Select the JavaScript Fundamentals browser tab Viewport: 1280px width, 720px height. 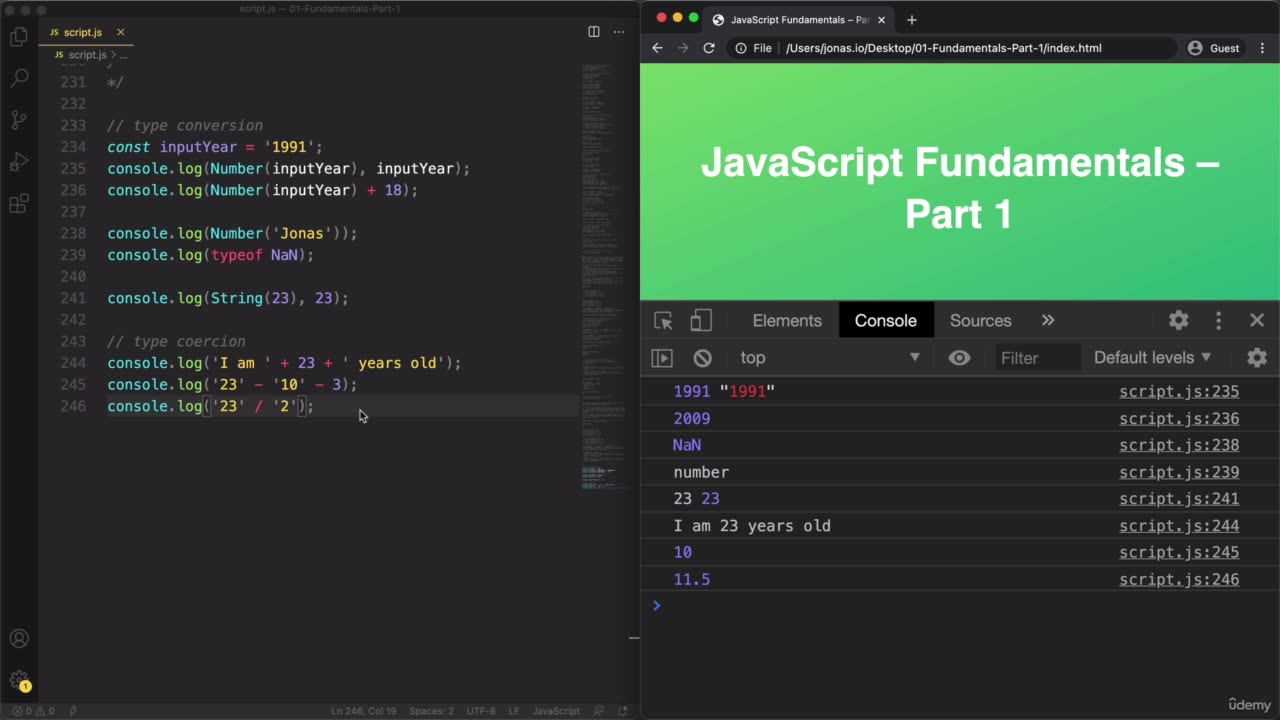[798, 20]
